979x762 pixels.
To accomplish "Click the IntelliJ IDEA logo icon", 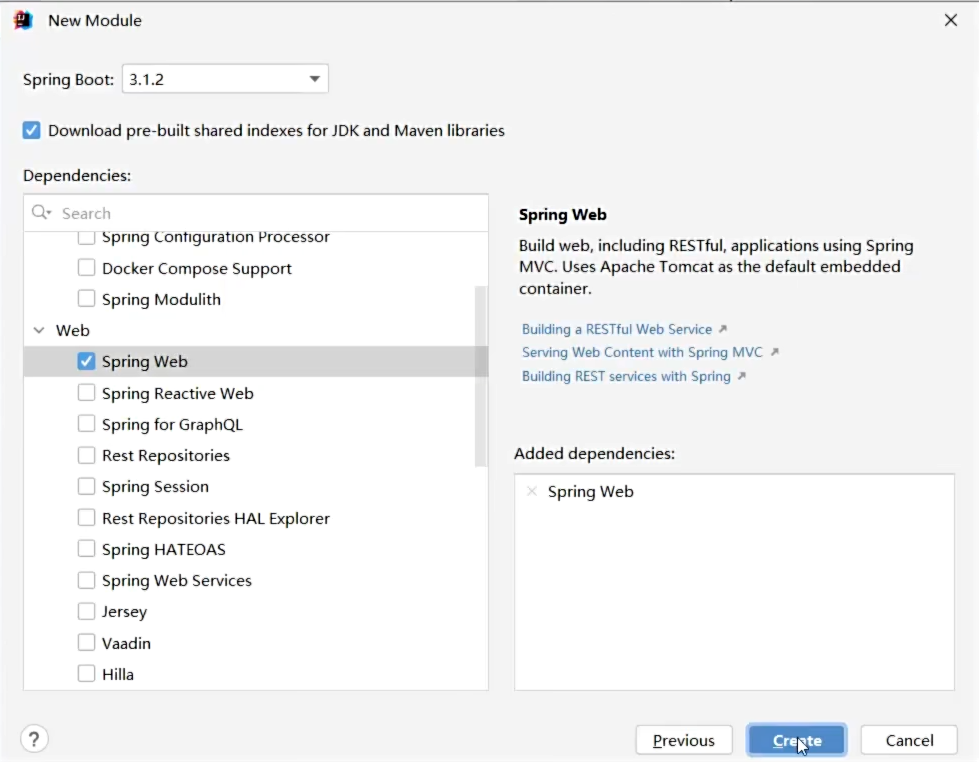I will tap(23, 20).
